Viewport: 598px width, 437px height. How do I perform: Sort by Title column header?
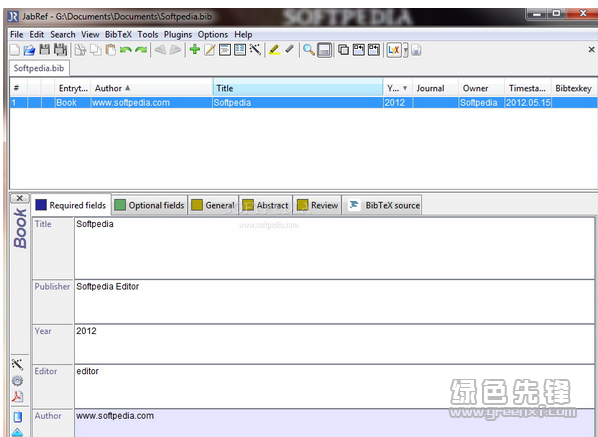click(298, 88)
